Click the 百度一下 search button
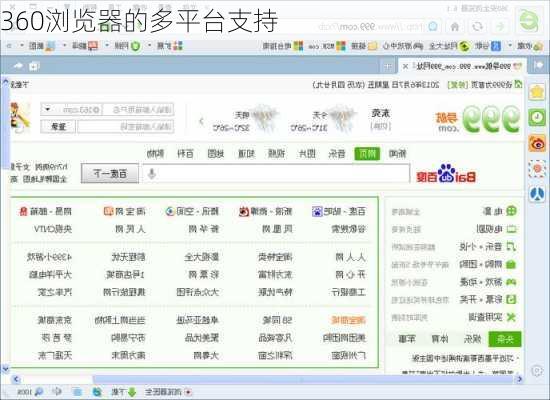The image size is (550, 400). tap(110, 173)
